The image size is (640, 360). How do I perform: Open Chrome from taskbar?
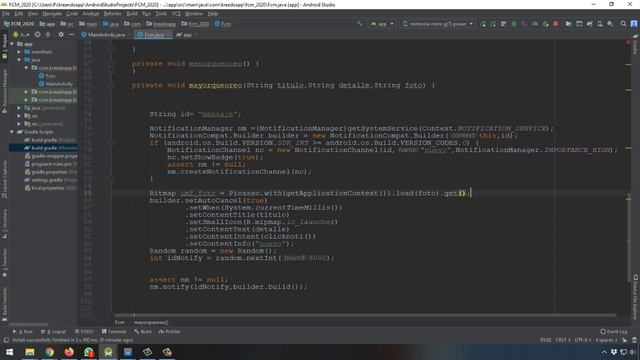[49, 352]
